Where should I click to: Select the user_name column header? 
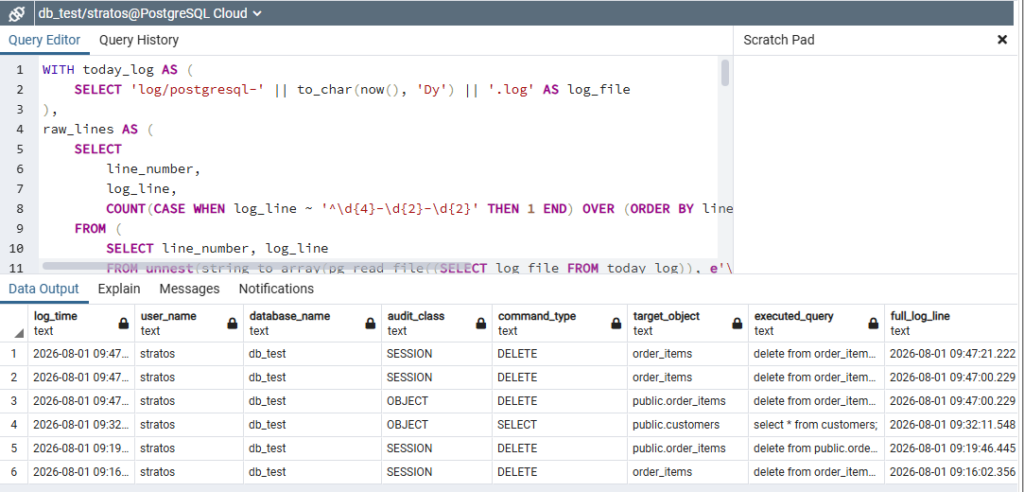coord(189,323)
